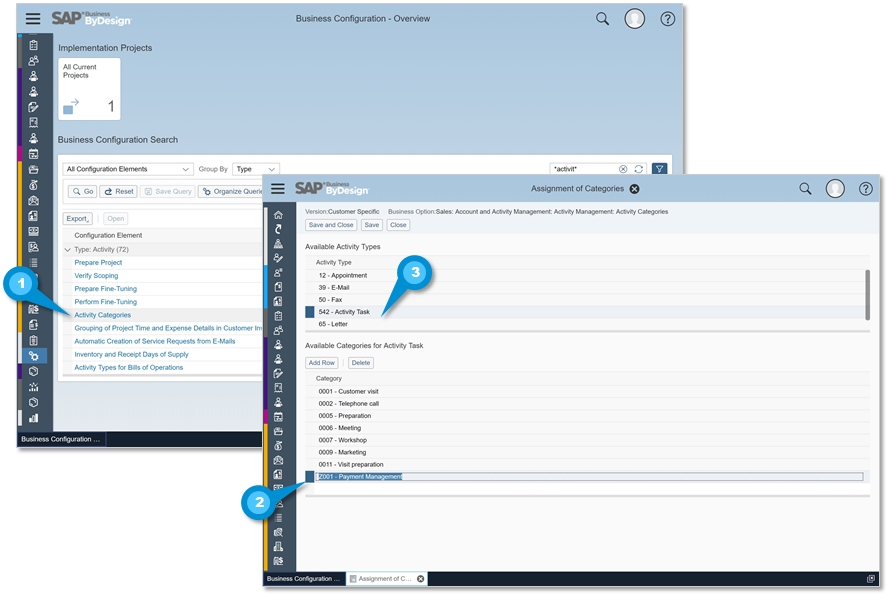Image resolution: width=889 pixels, height=596 pixels.
Task: Open the All Current Projects tile
Action: pos(89,89)
